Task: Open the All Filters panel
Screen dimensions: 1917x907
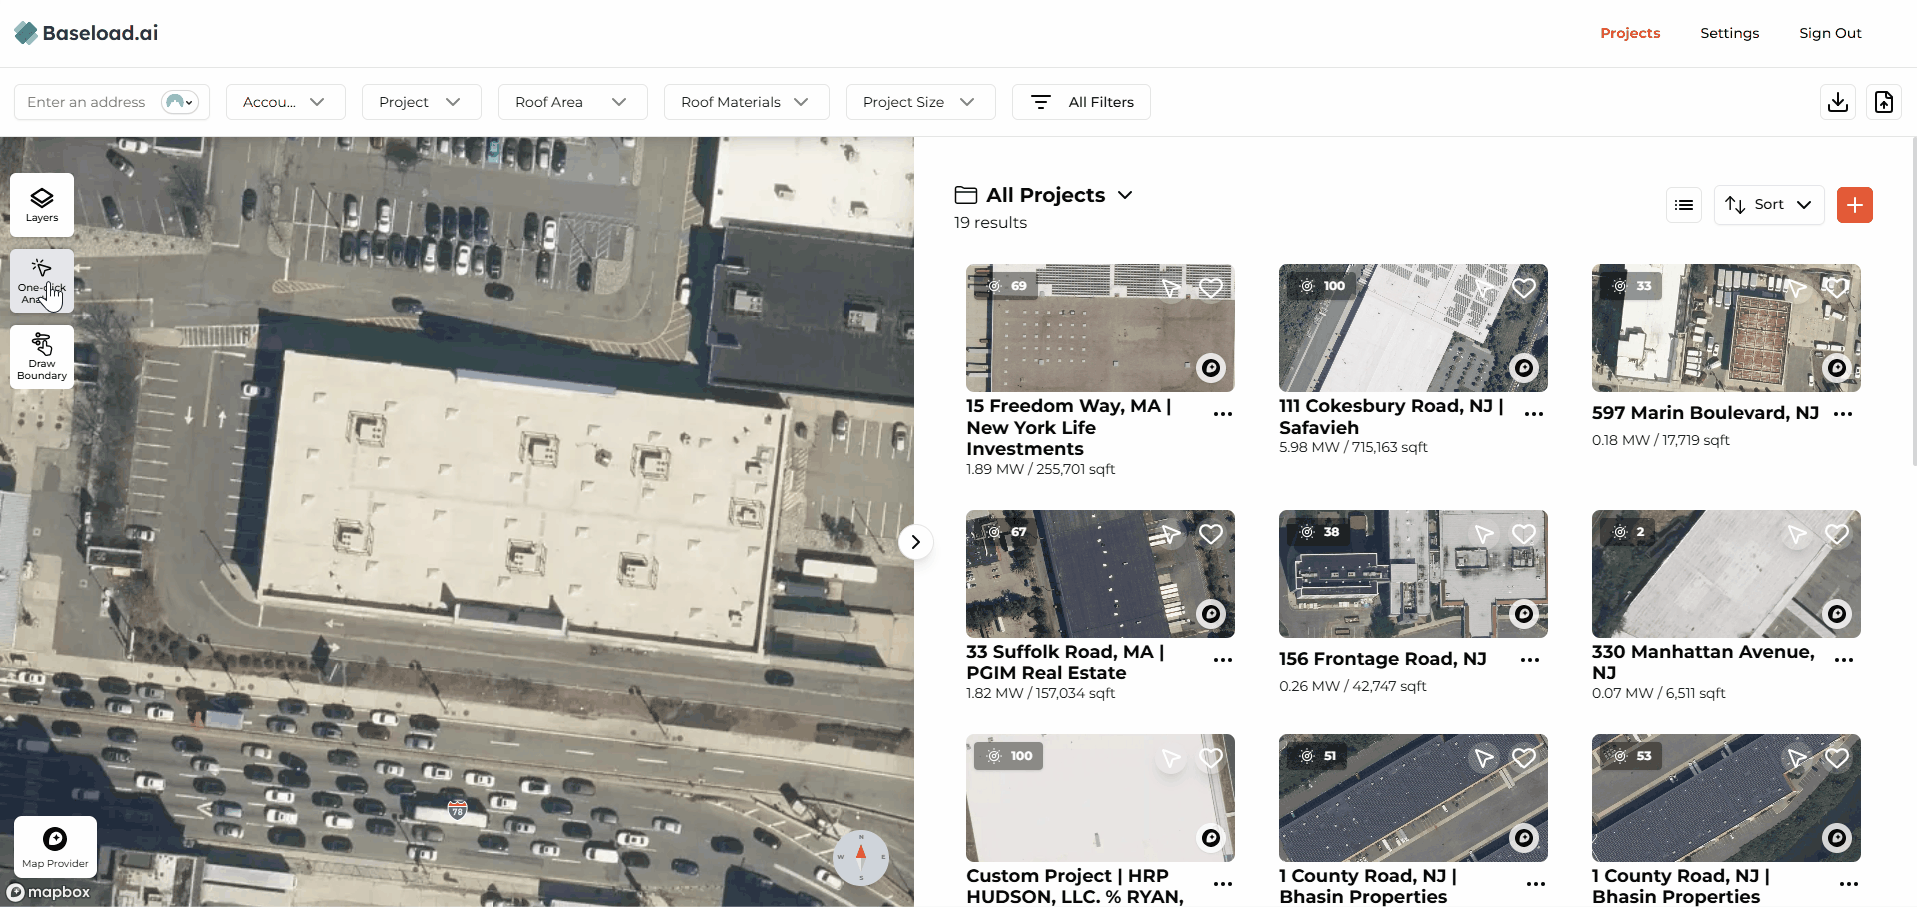Action: pos(1081,101)
